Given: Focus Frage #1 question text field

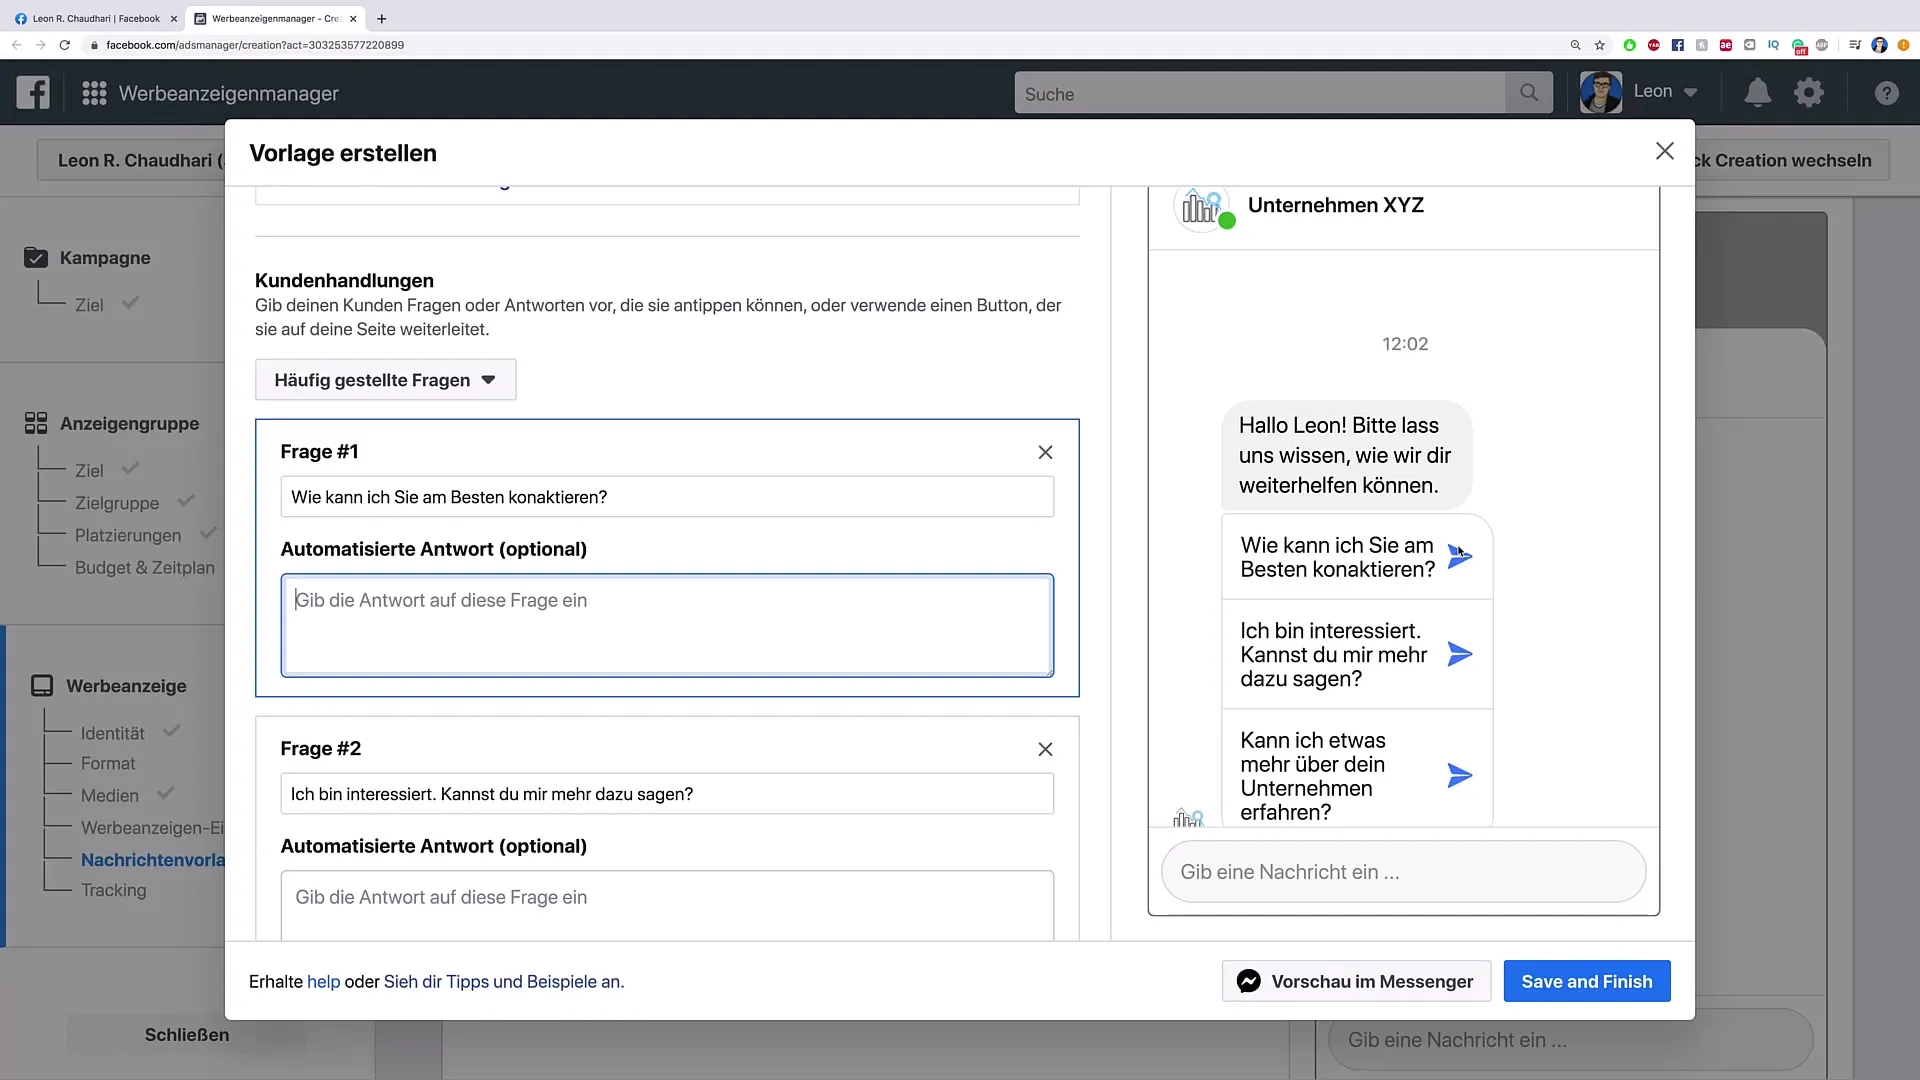Looking at the screenshot, I should (x=667, y=497).
